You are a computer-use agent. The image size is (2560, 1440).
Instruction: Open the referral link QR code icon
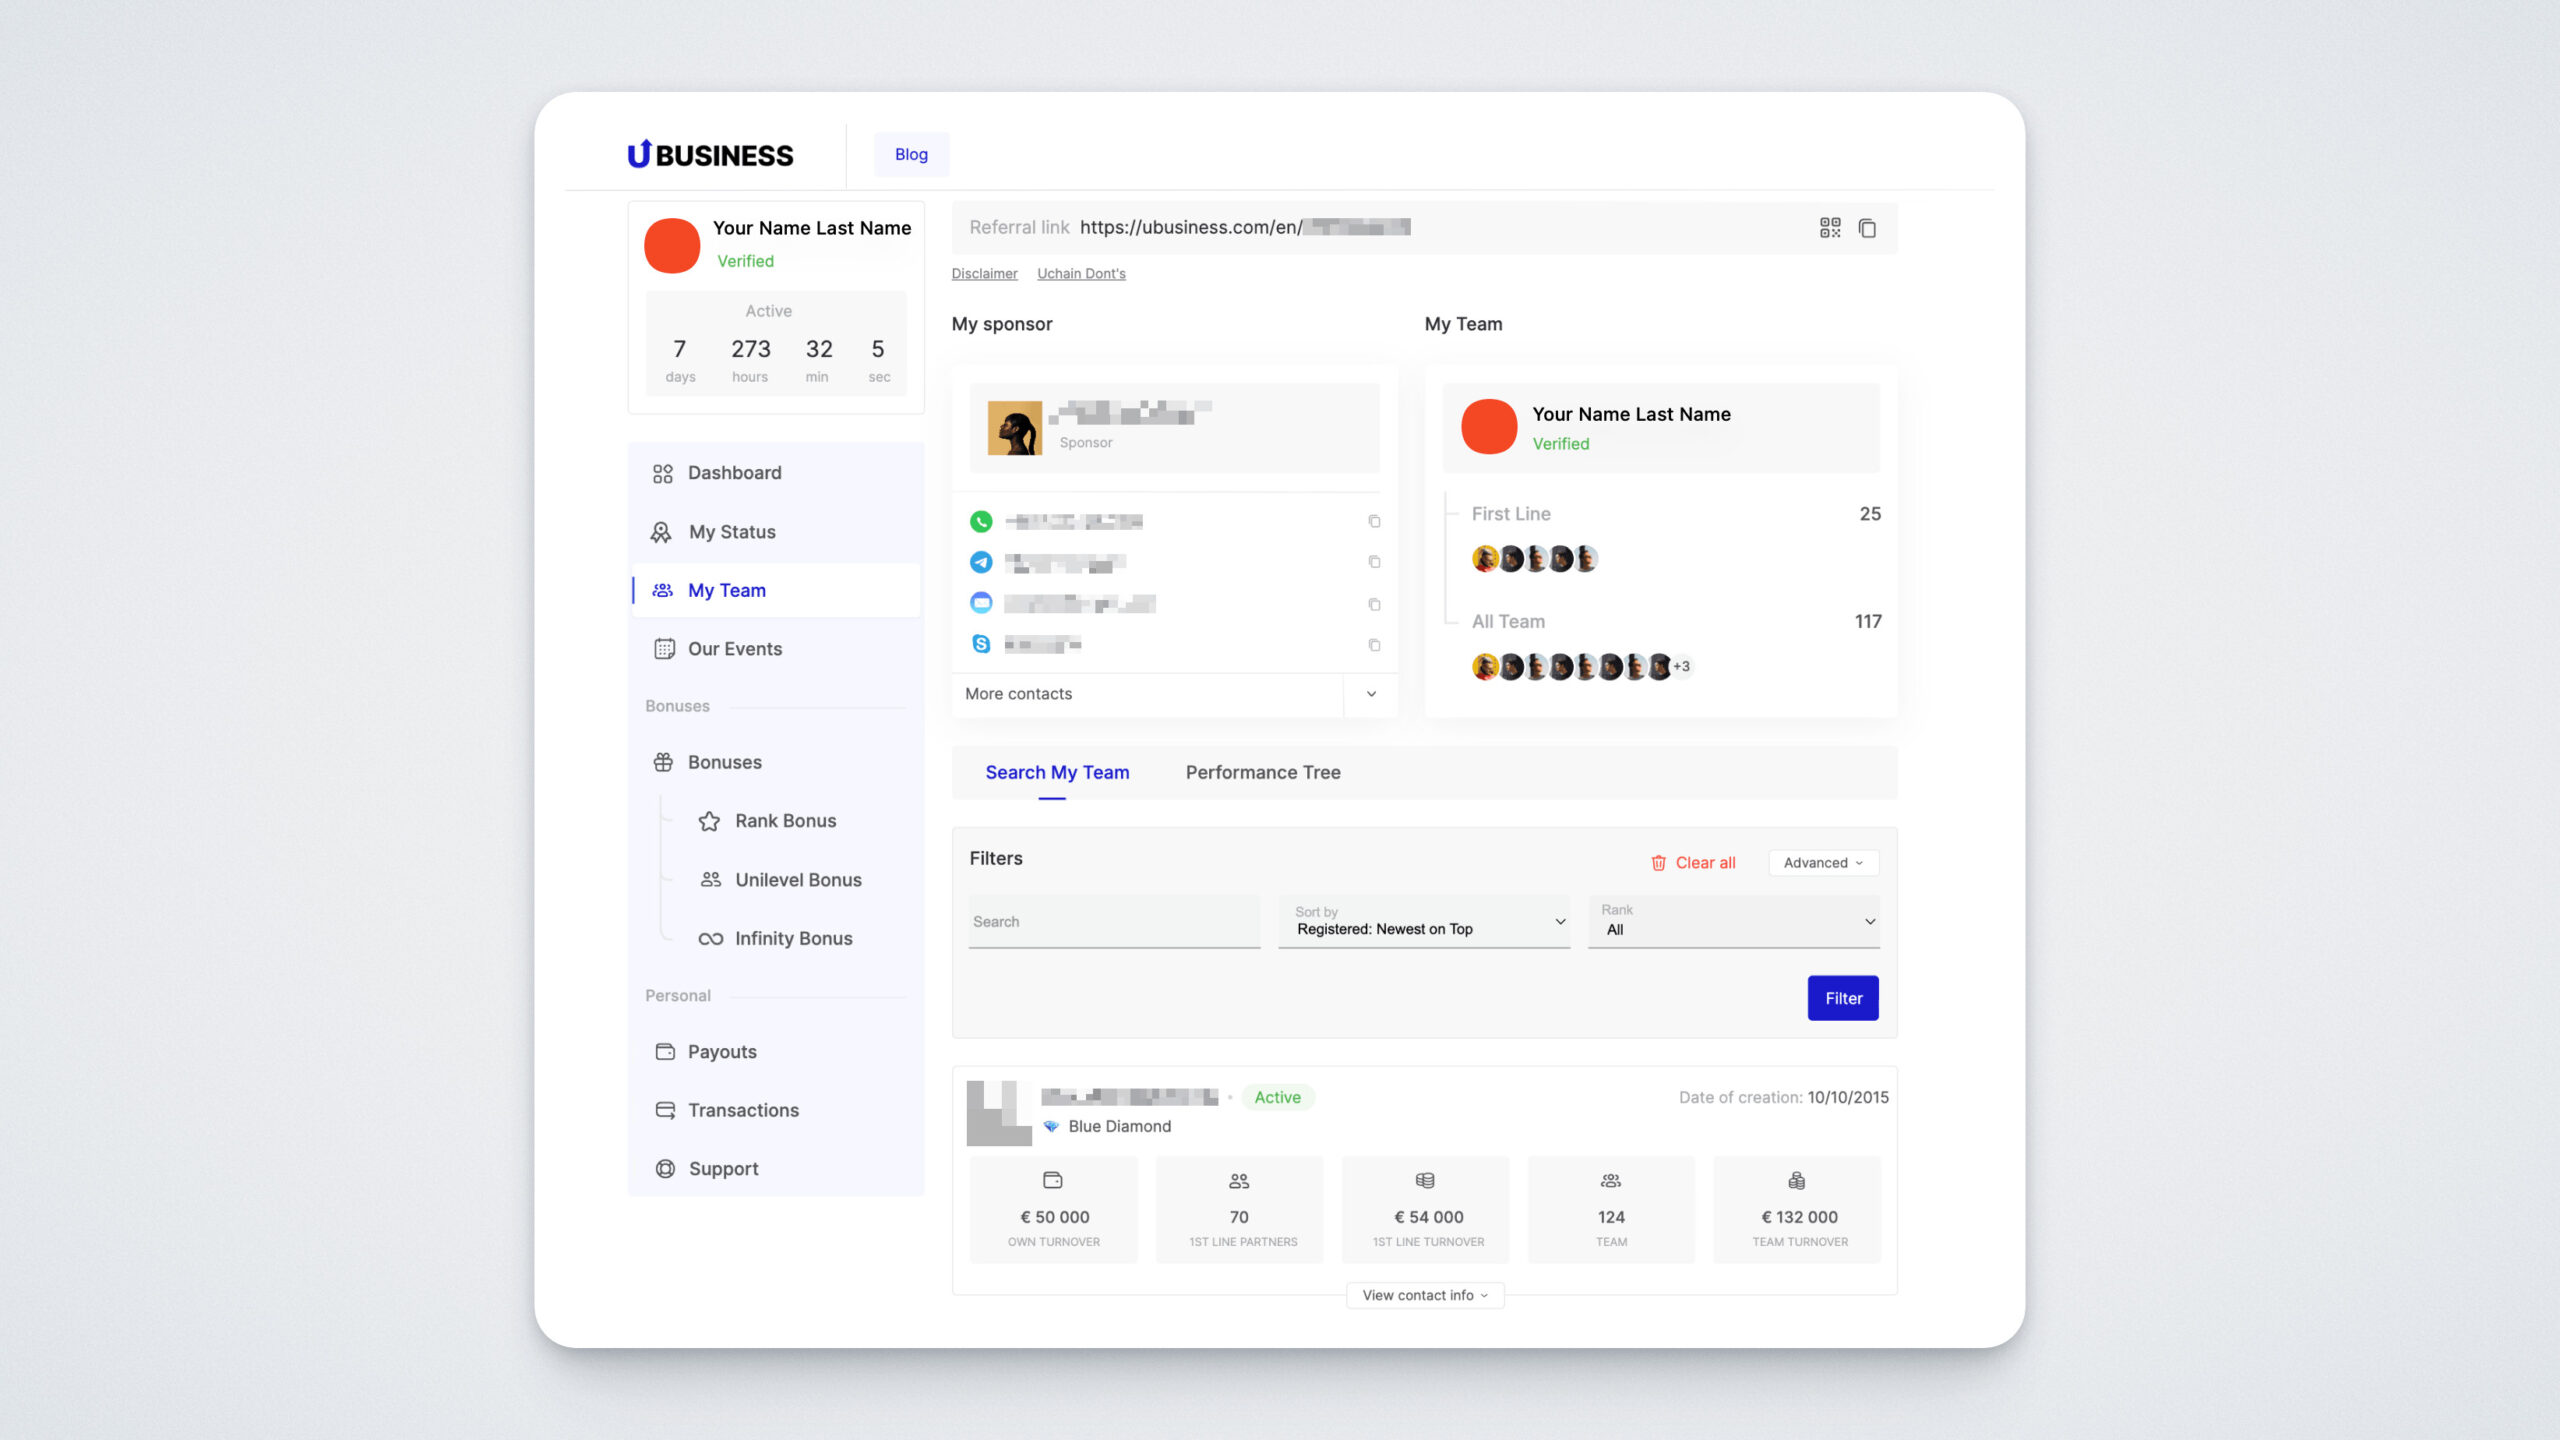(1829, 228)
